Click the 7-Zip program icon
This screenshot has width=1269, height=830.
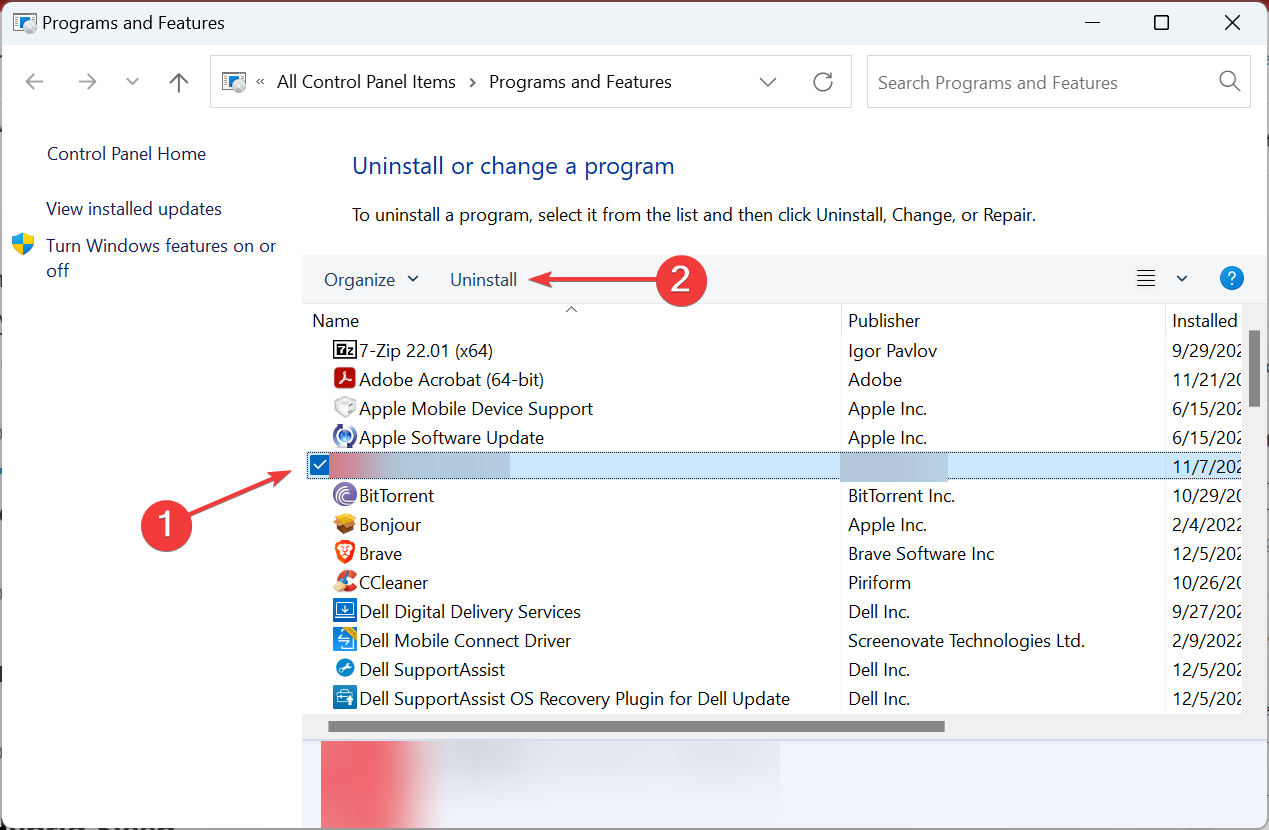pyautogui.click(x=344, y=350)
